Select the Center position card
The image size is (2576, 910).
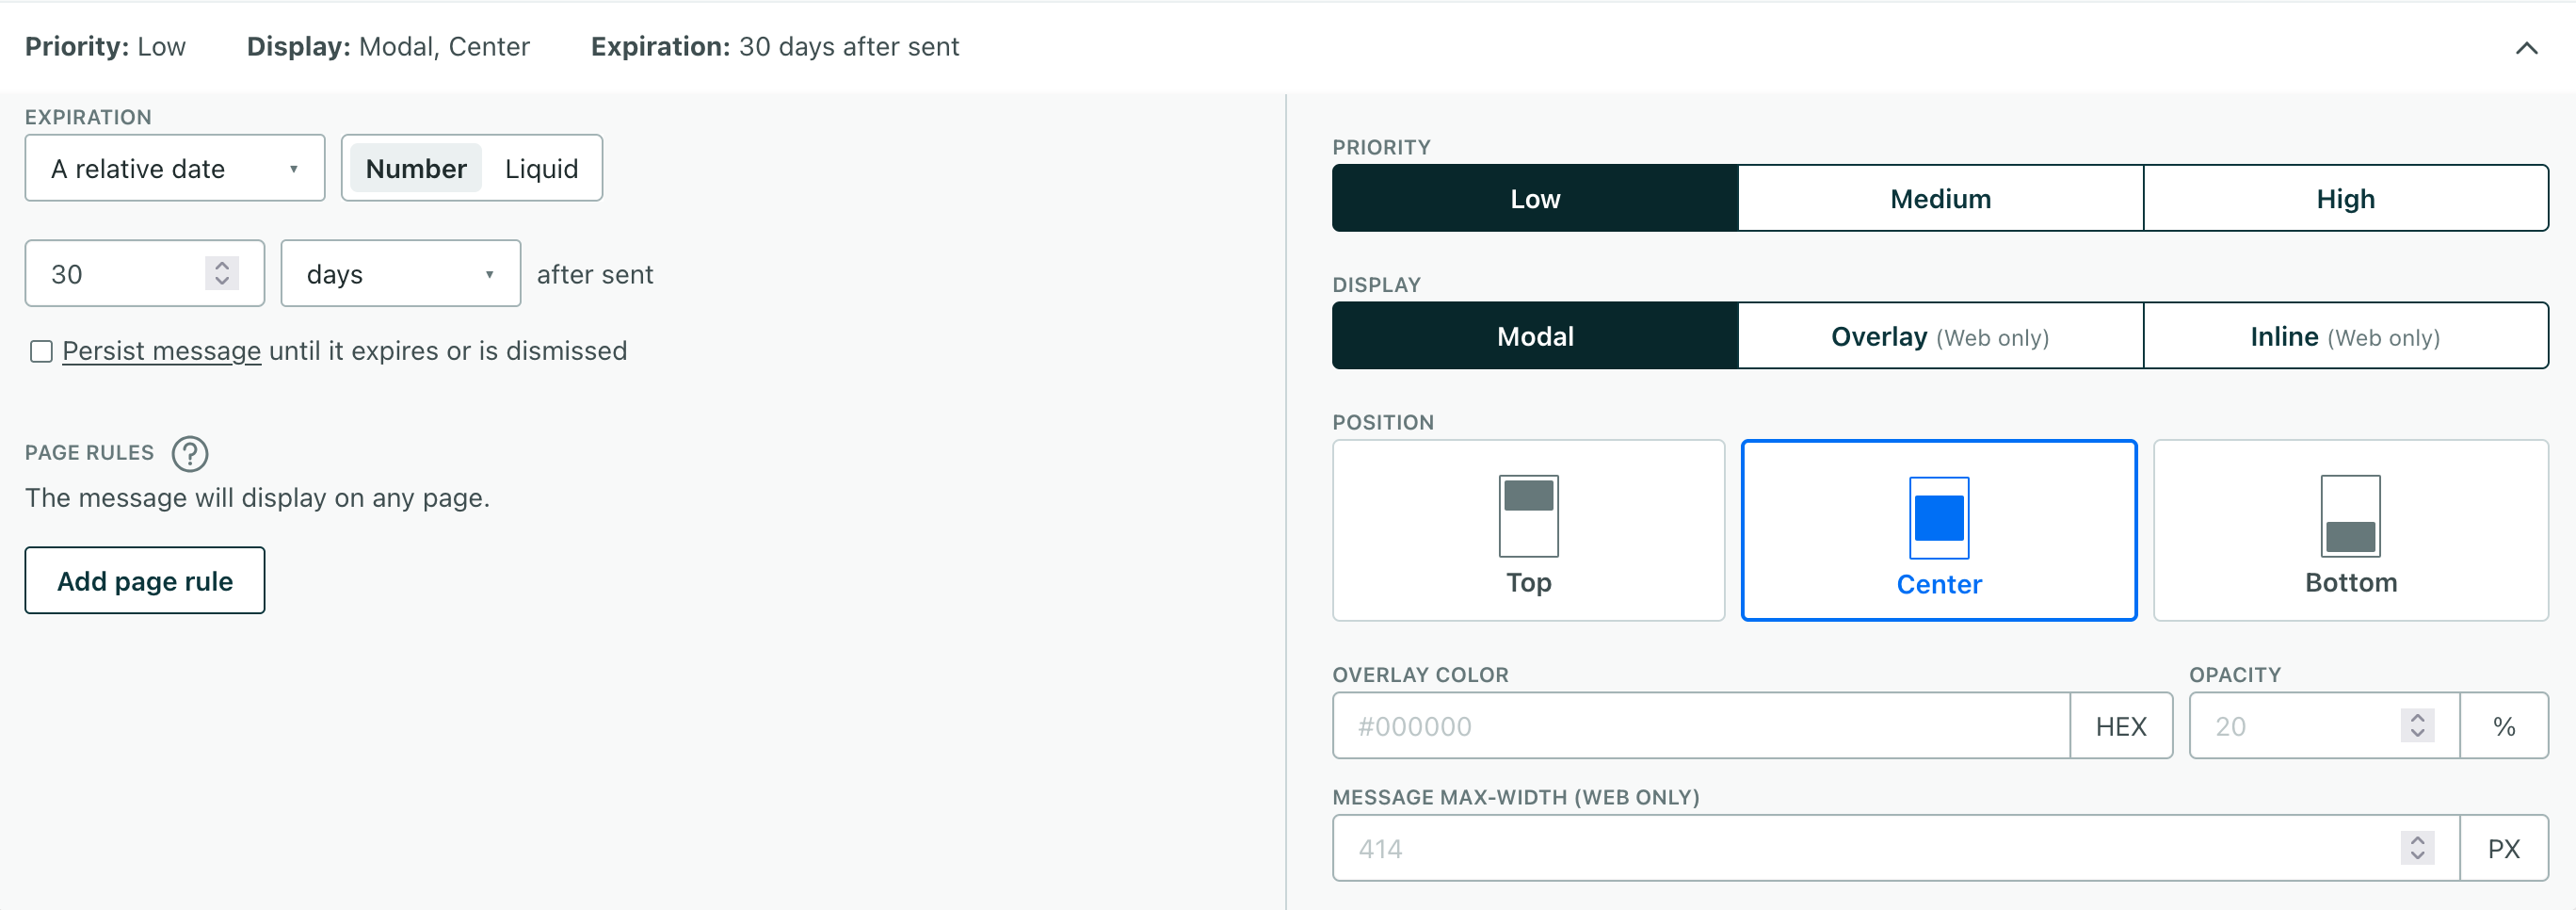[1939, 530]
